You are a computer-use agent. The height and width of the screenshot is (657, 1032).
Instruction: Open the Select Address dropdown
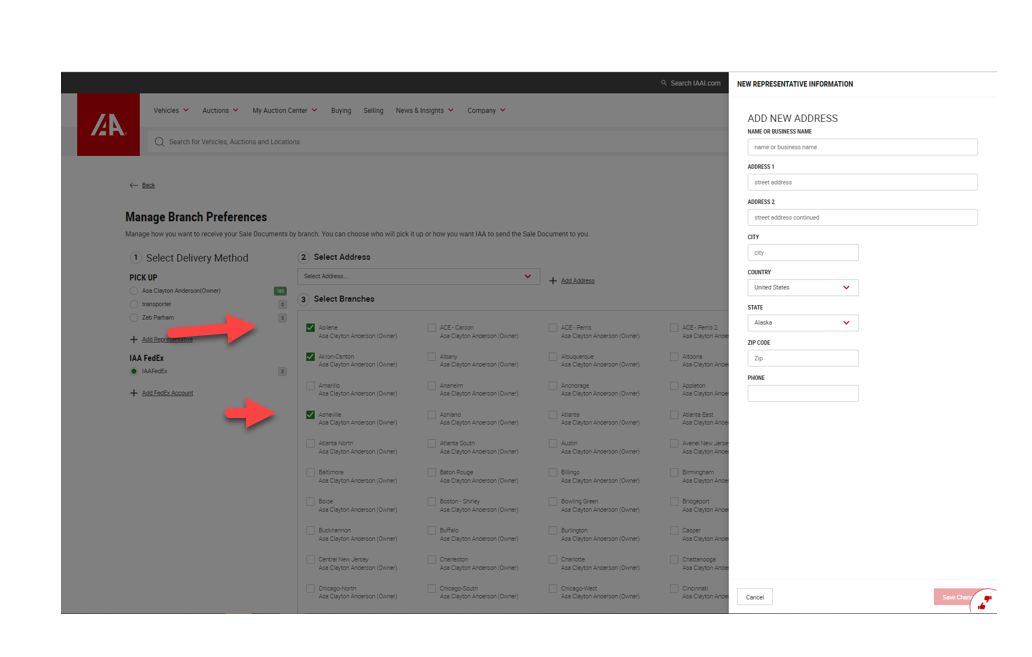pos(418,276)
